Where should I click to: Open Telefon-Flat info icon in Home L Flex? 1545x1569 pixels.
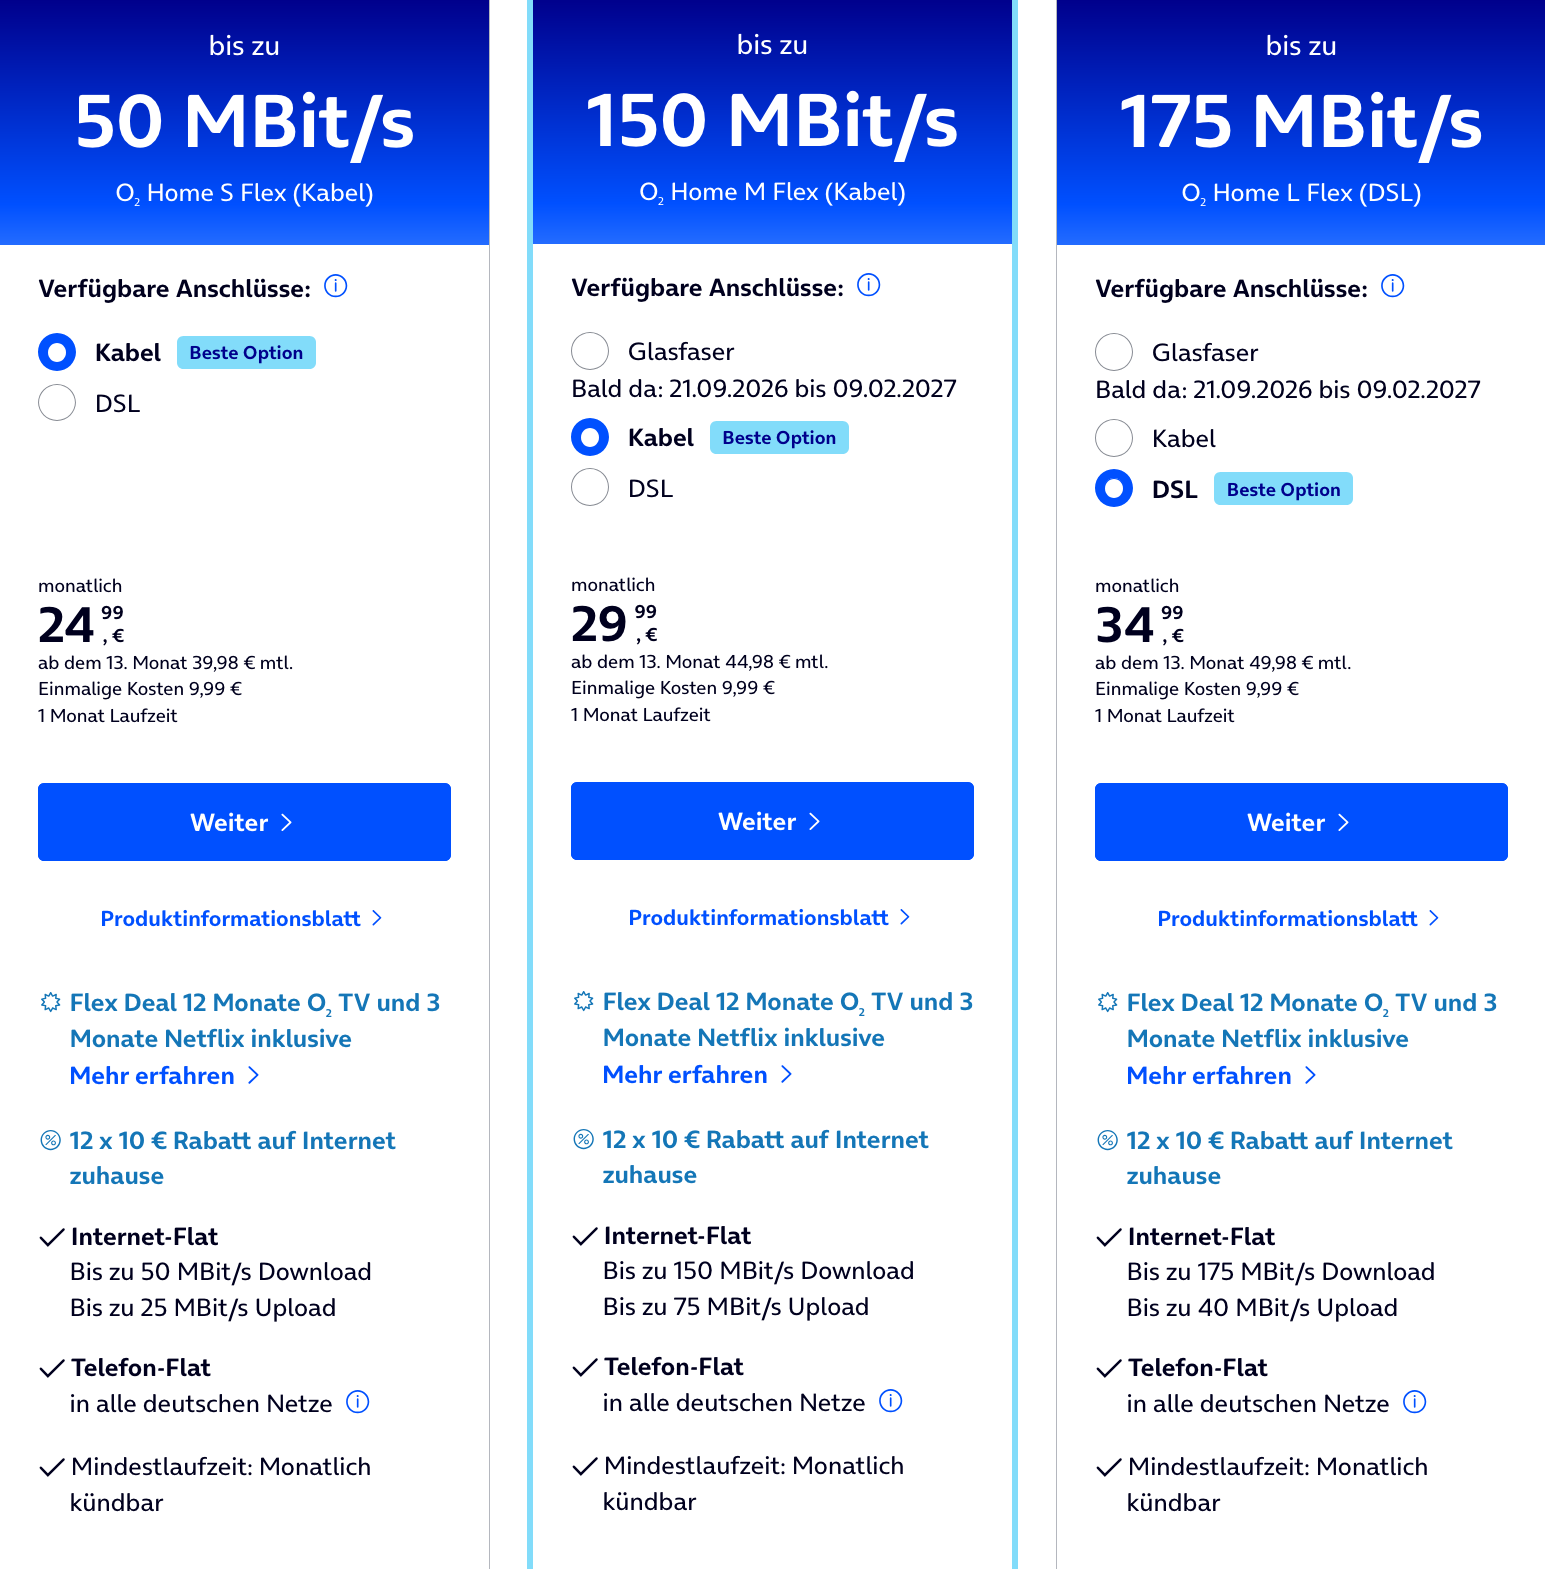pos(1415,1402)
